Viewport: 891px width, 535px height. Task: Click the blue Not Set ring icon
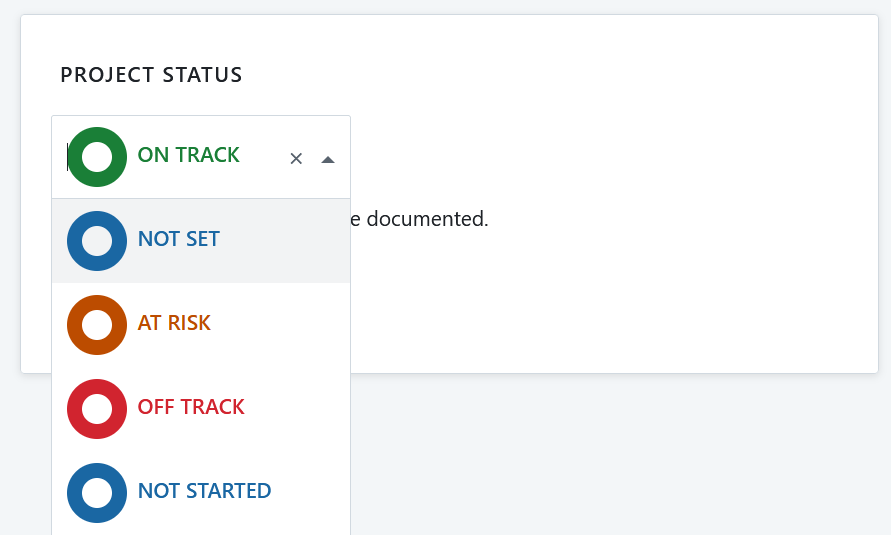pos(97,241)
